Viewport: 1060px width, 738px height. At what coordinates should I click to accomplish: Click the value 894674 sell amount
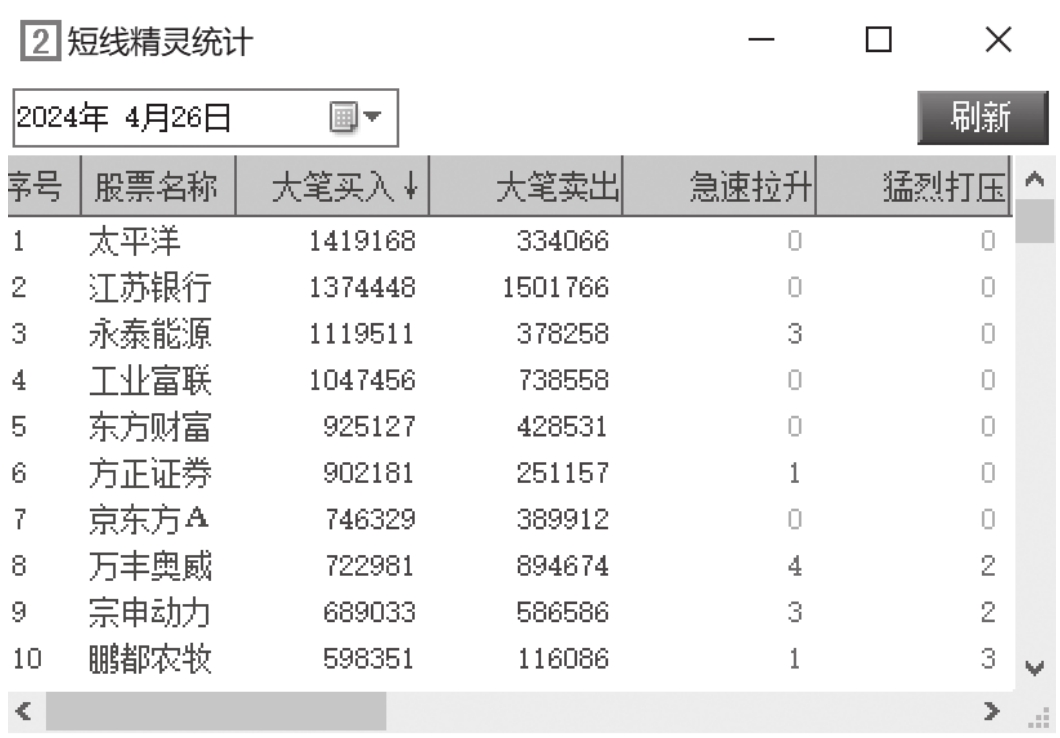coord(563,566)
